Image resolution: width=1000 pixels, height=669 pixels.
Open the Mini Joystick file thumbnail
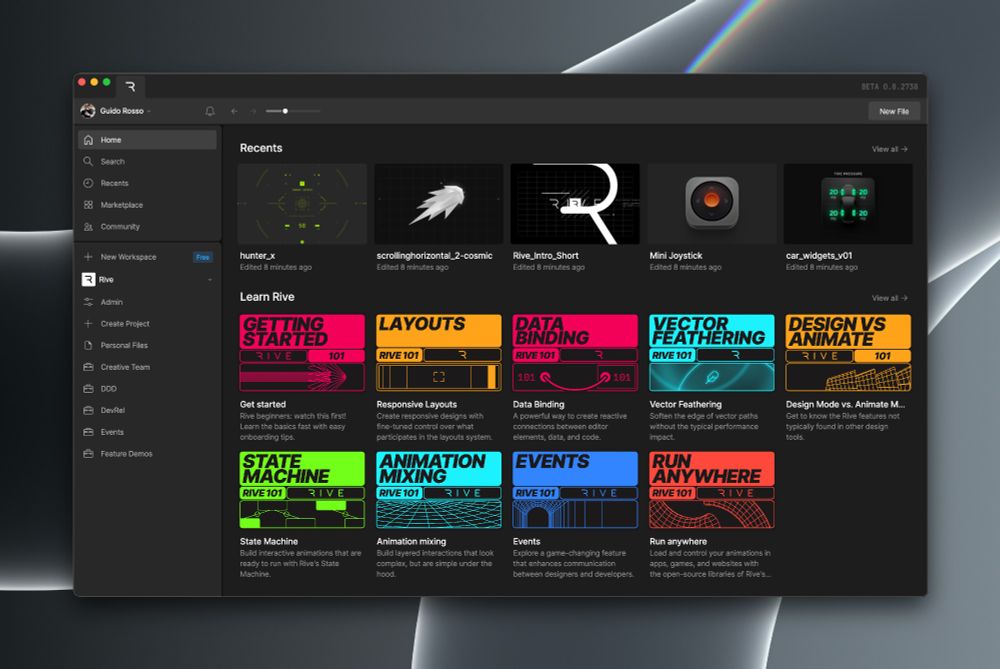click(x=712, y=204)
